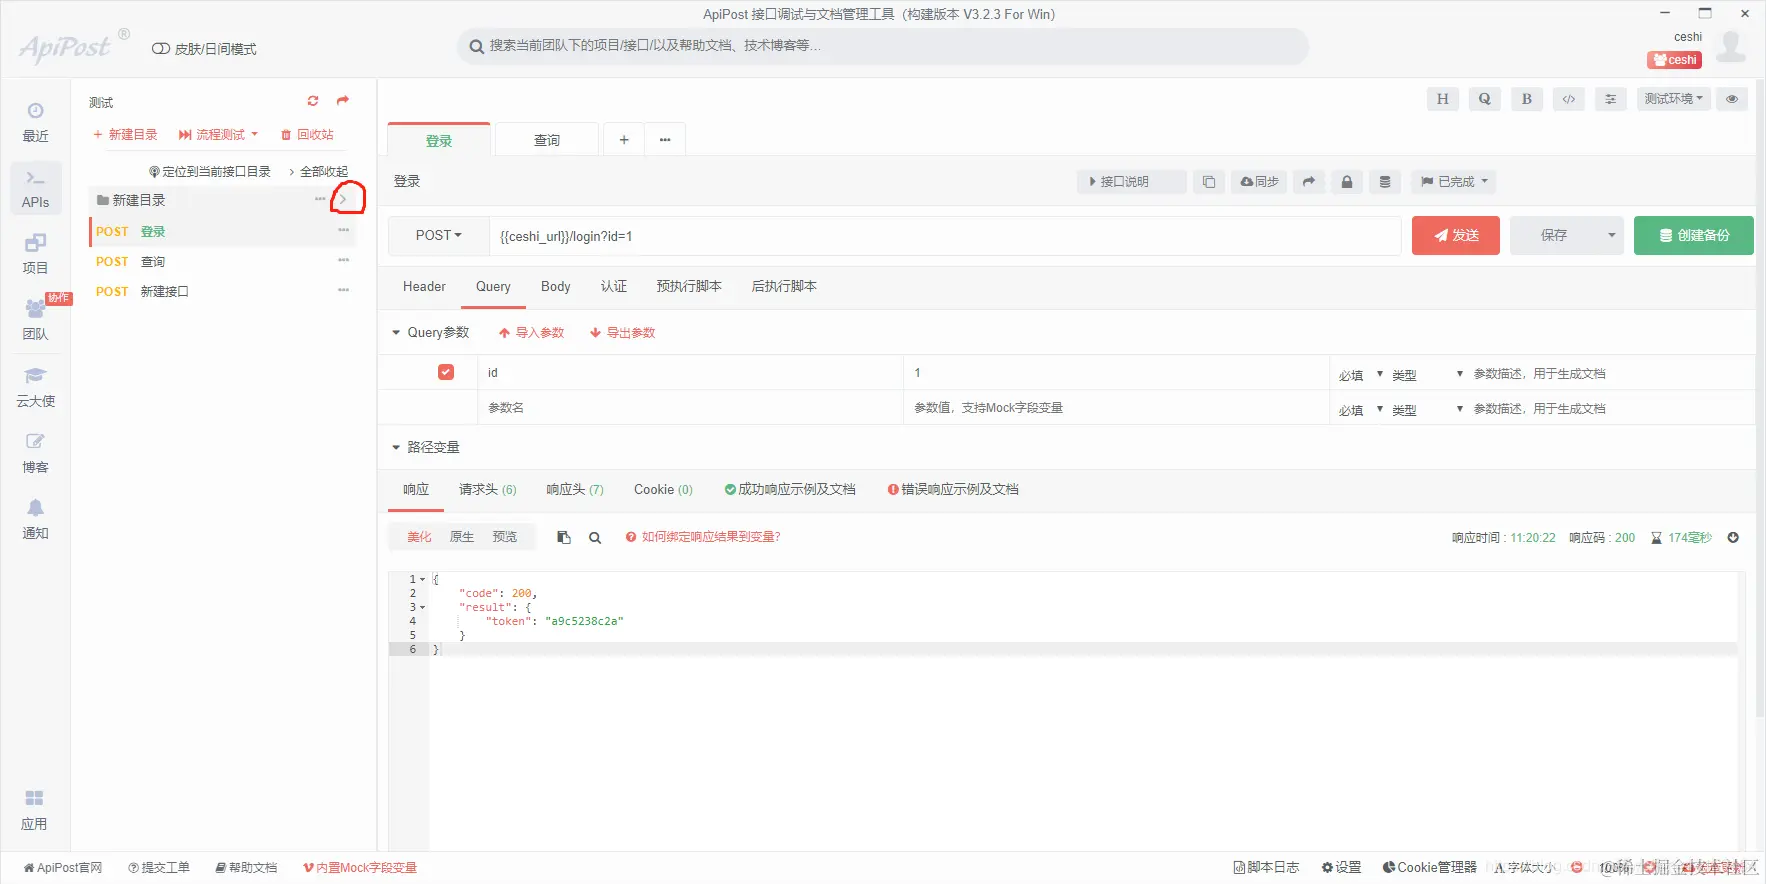Click the copy interface icon near 接口说明

(x=1208, y=182)
